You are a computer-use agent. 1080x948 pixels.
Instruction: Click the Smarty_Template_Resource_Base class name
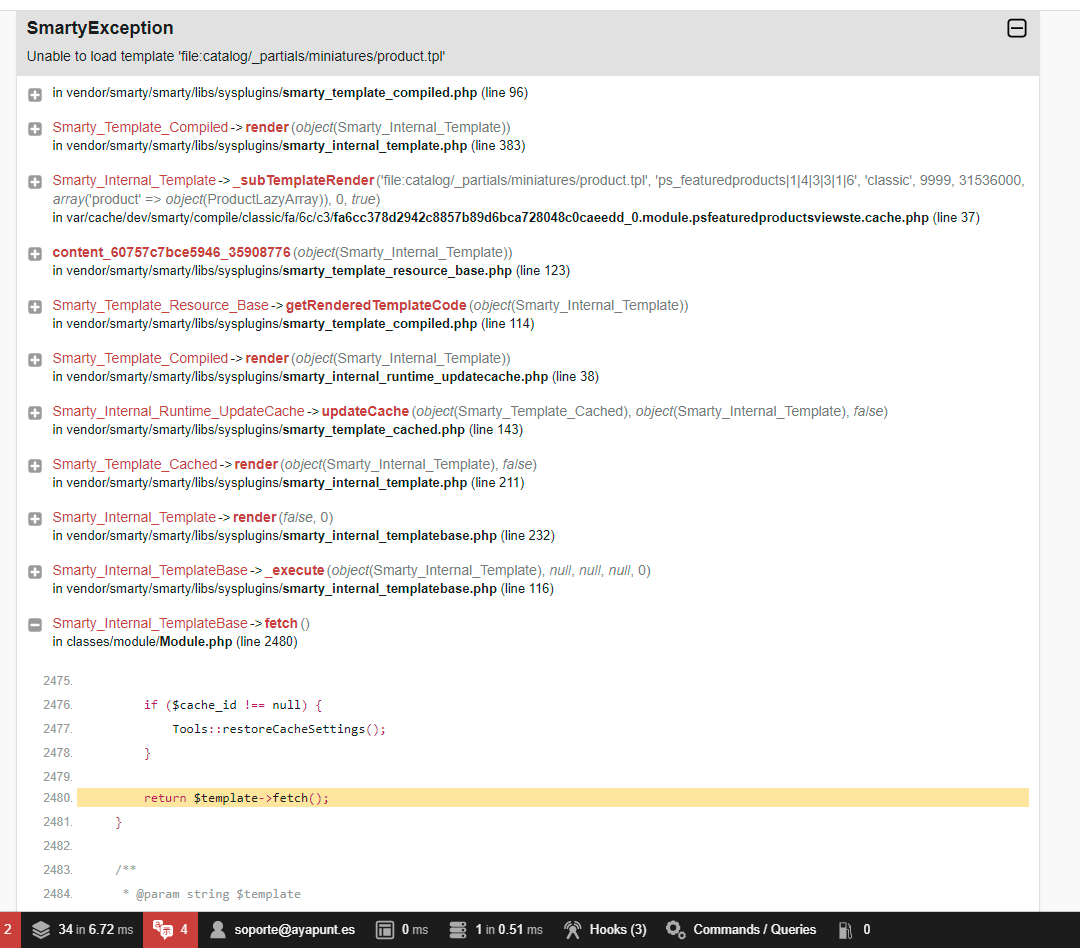[160, 305]
